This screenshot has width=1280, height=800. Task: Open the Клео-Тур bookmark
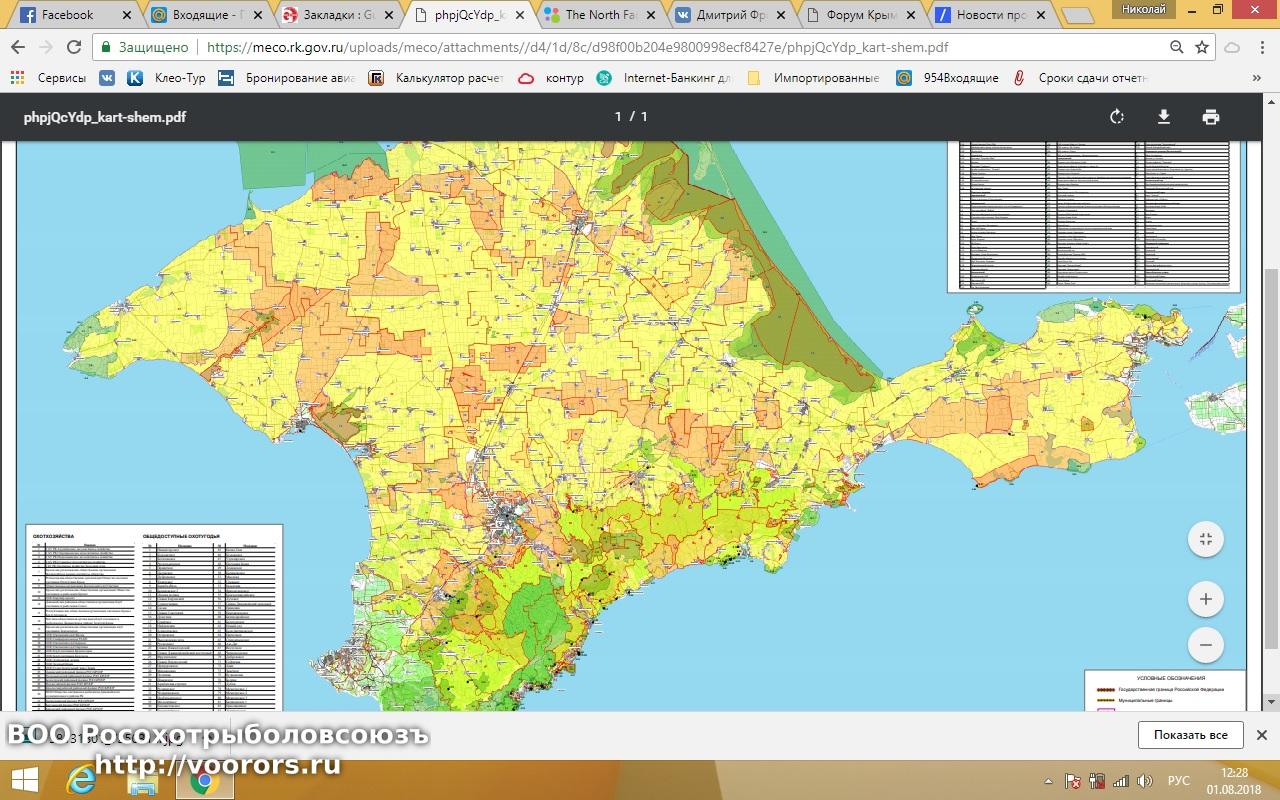tap(166, 78)
